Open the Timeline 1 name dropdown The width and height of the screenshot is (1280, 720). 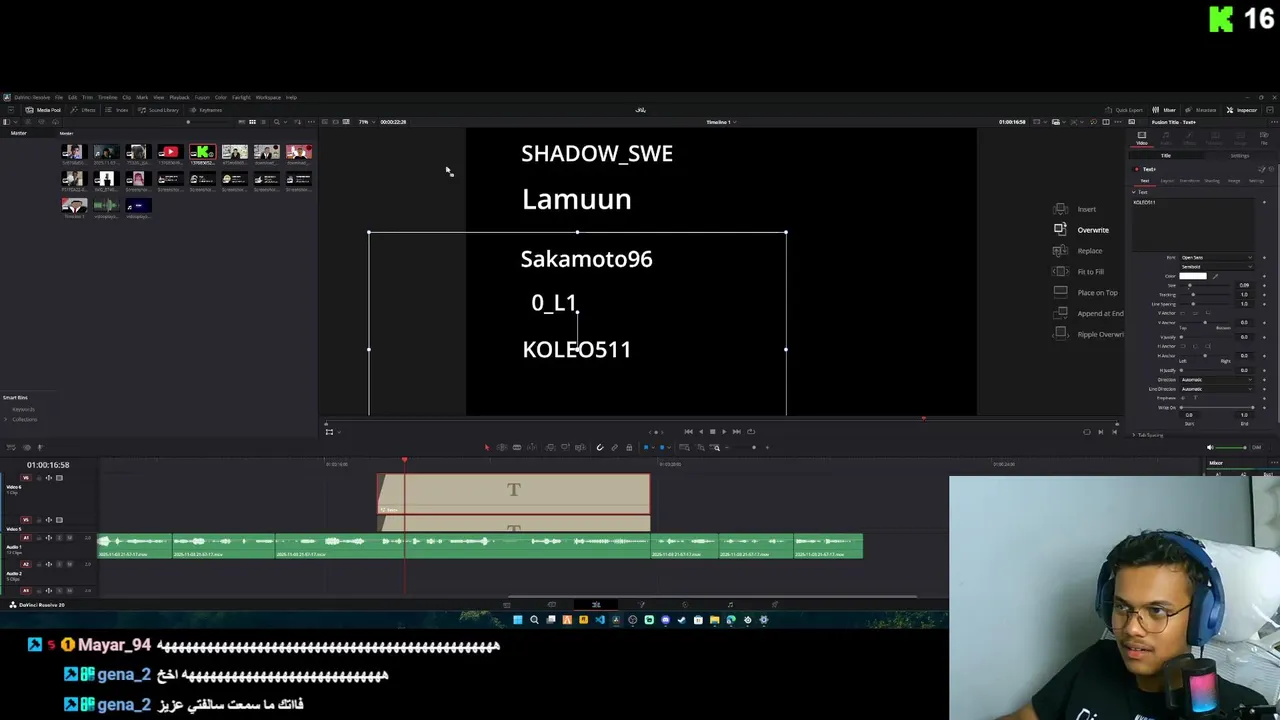coord(721,122)
